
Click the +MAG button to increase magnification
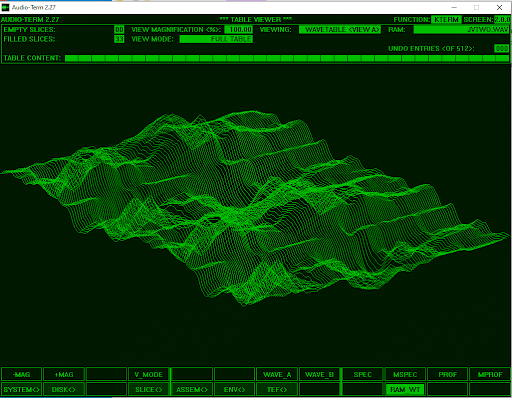[x=64, y=374]
